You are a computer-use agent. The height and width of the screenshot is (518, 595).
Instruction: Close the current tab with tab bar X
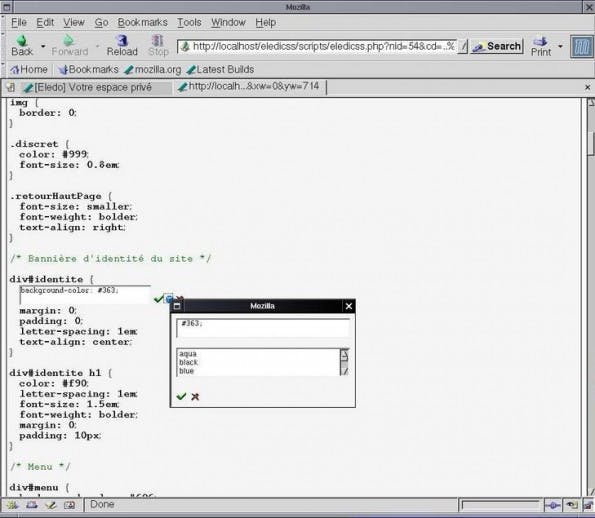[587, 87]
